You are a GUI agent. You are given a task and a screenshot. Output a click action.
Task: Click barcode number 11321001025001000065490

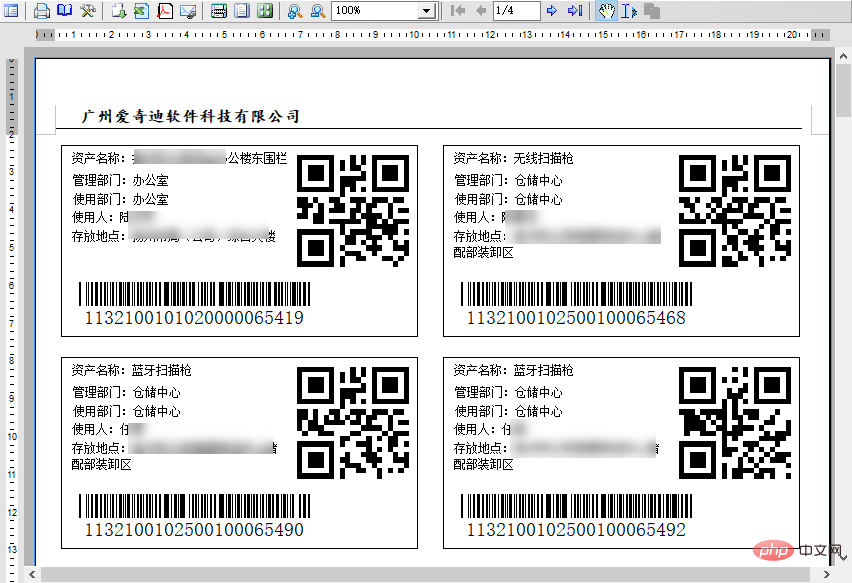[x=194, y=530]
